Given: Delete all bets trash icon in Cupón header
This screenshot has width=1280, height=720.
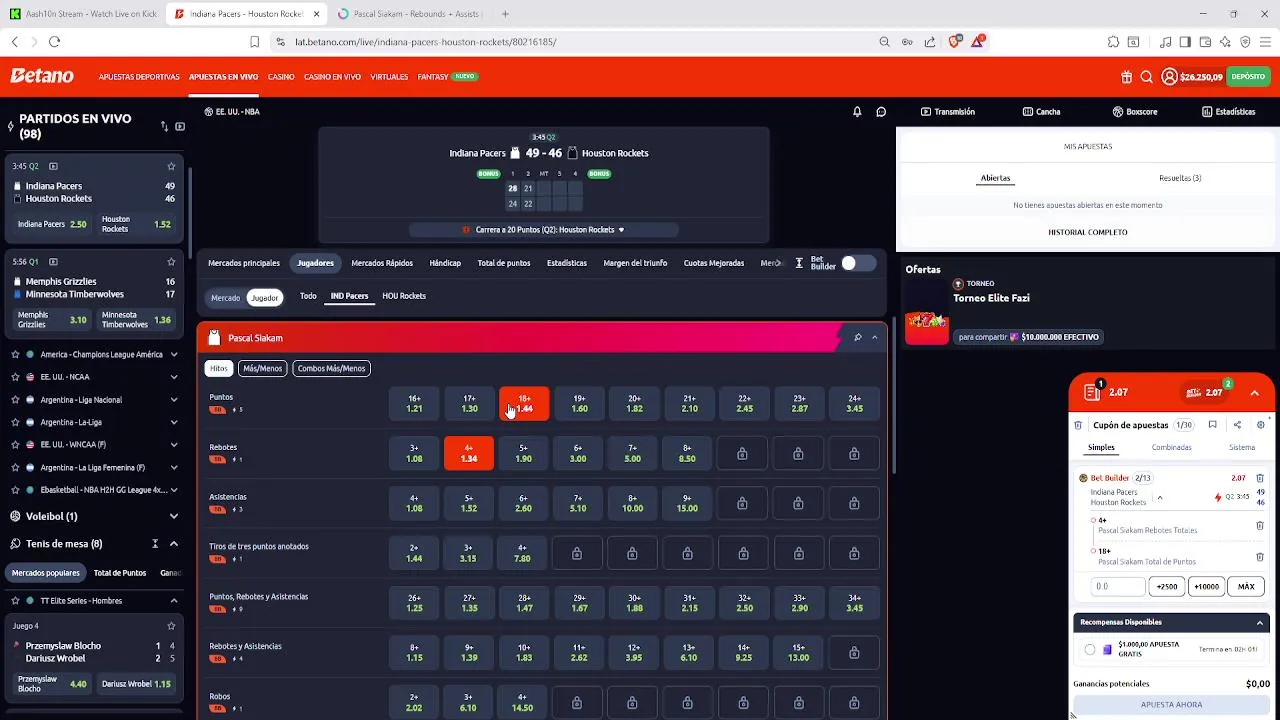Looking at the screenshot, I should coord(1078,425).
